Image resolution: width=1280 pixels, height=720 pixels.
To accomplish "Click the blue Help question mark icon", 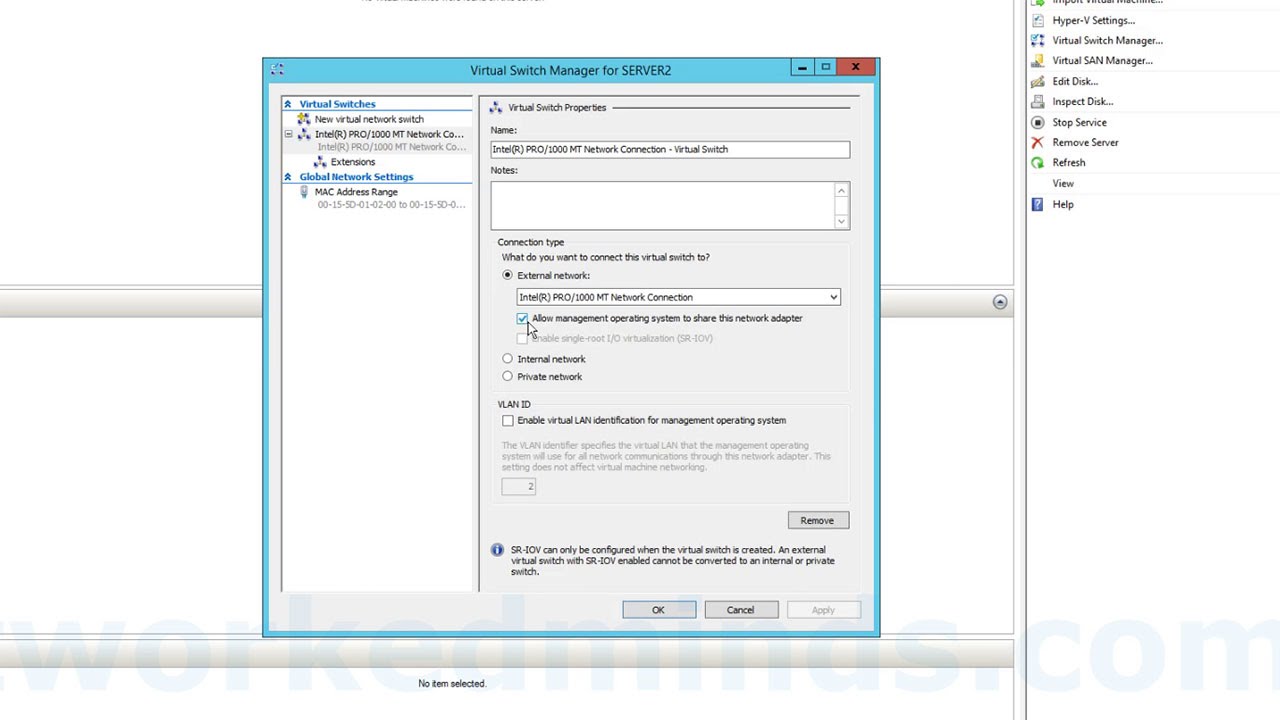I will pos(1037,204).
